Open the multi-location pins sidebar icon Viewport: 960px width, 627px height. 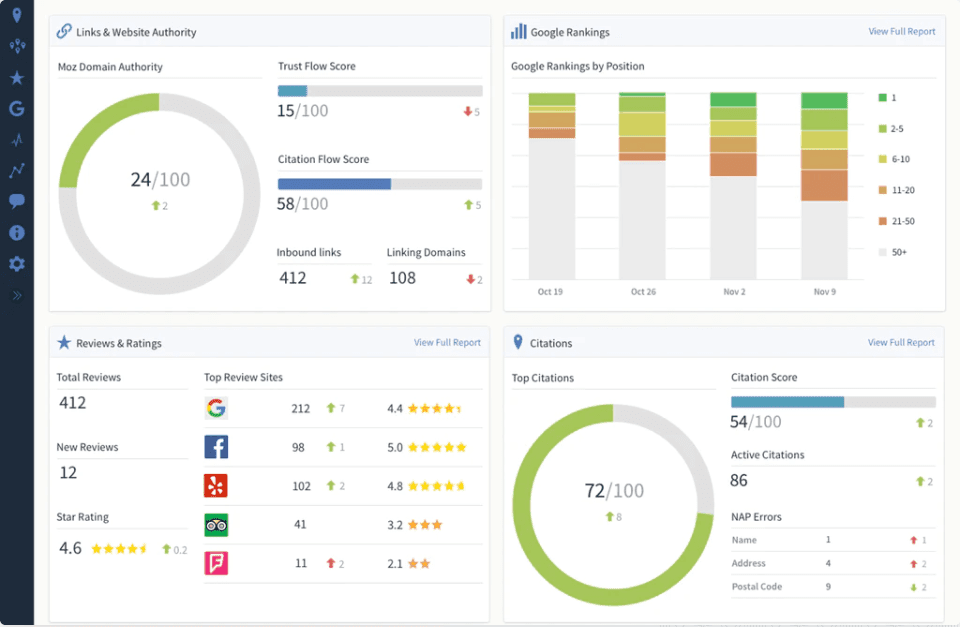(x=17, y=46)
